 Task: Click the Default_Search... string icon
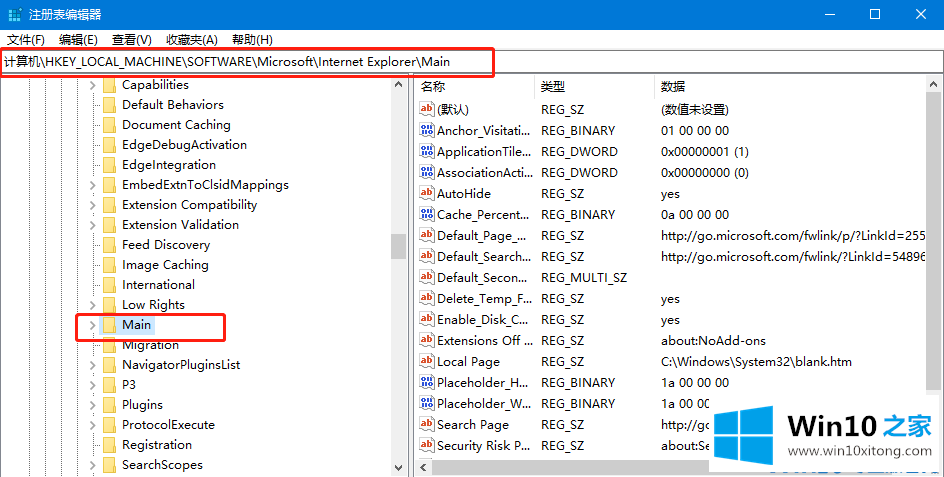pos(427,256)
